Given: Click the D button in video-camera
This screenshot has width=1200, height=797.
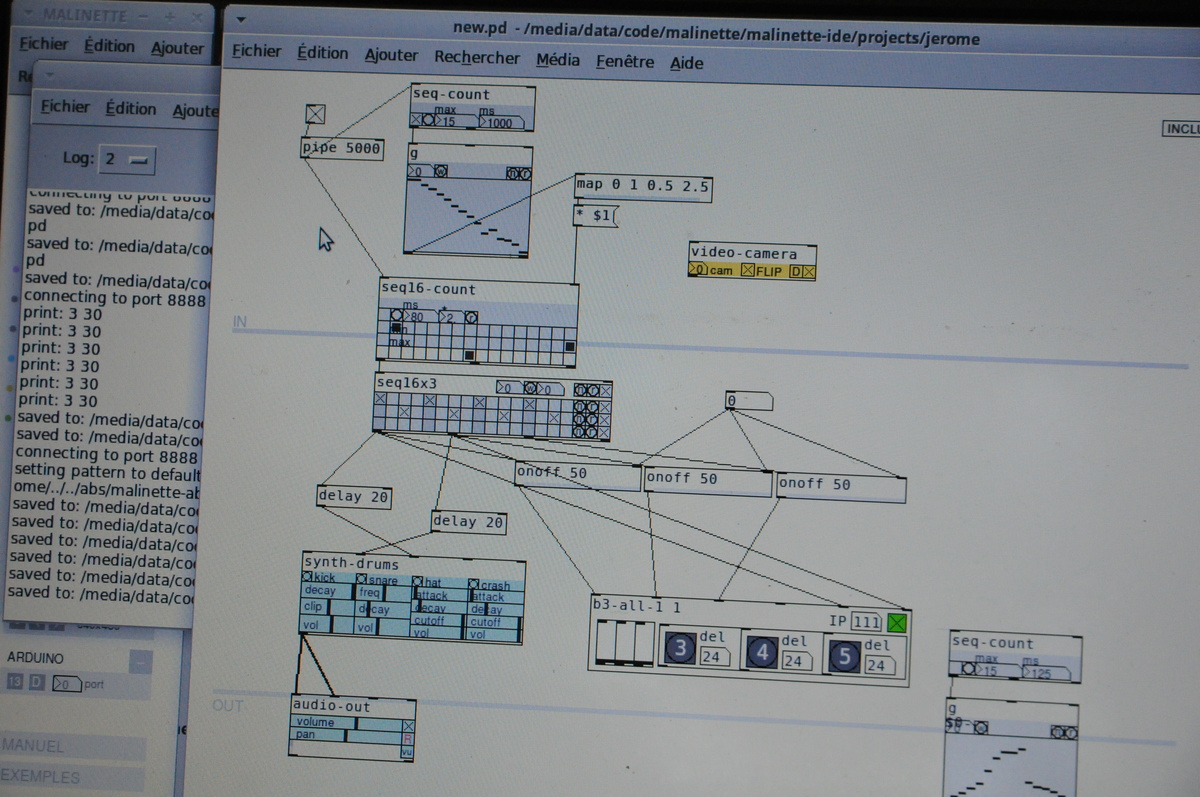Looking at the screenshot, I should click(796, 271).
